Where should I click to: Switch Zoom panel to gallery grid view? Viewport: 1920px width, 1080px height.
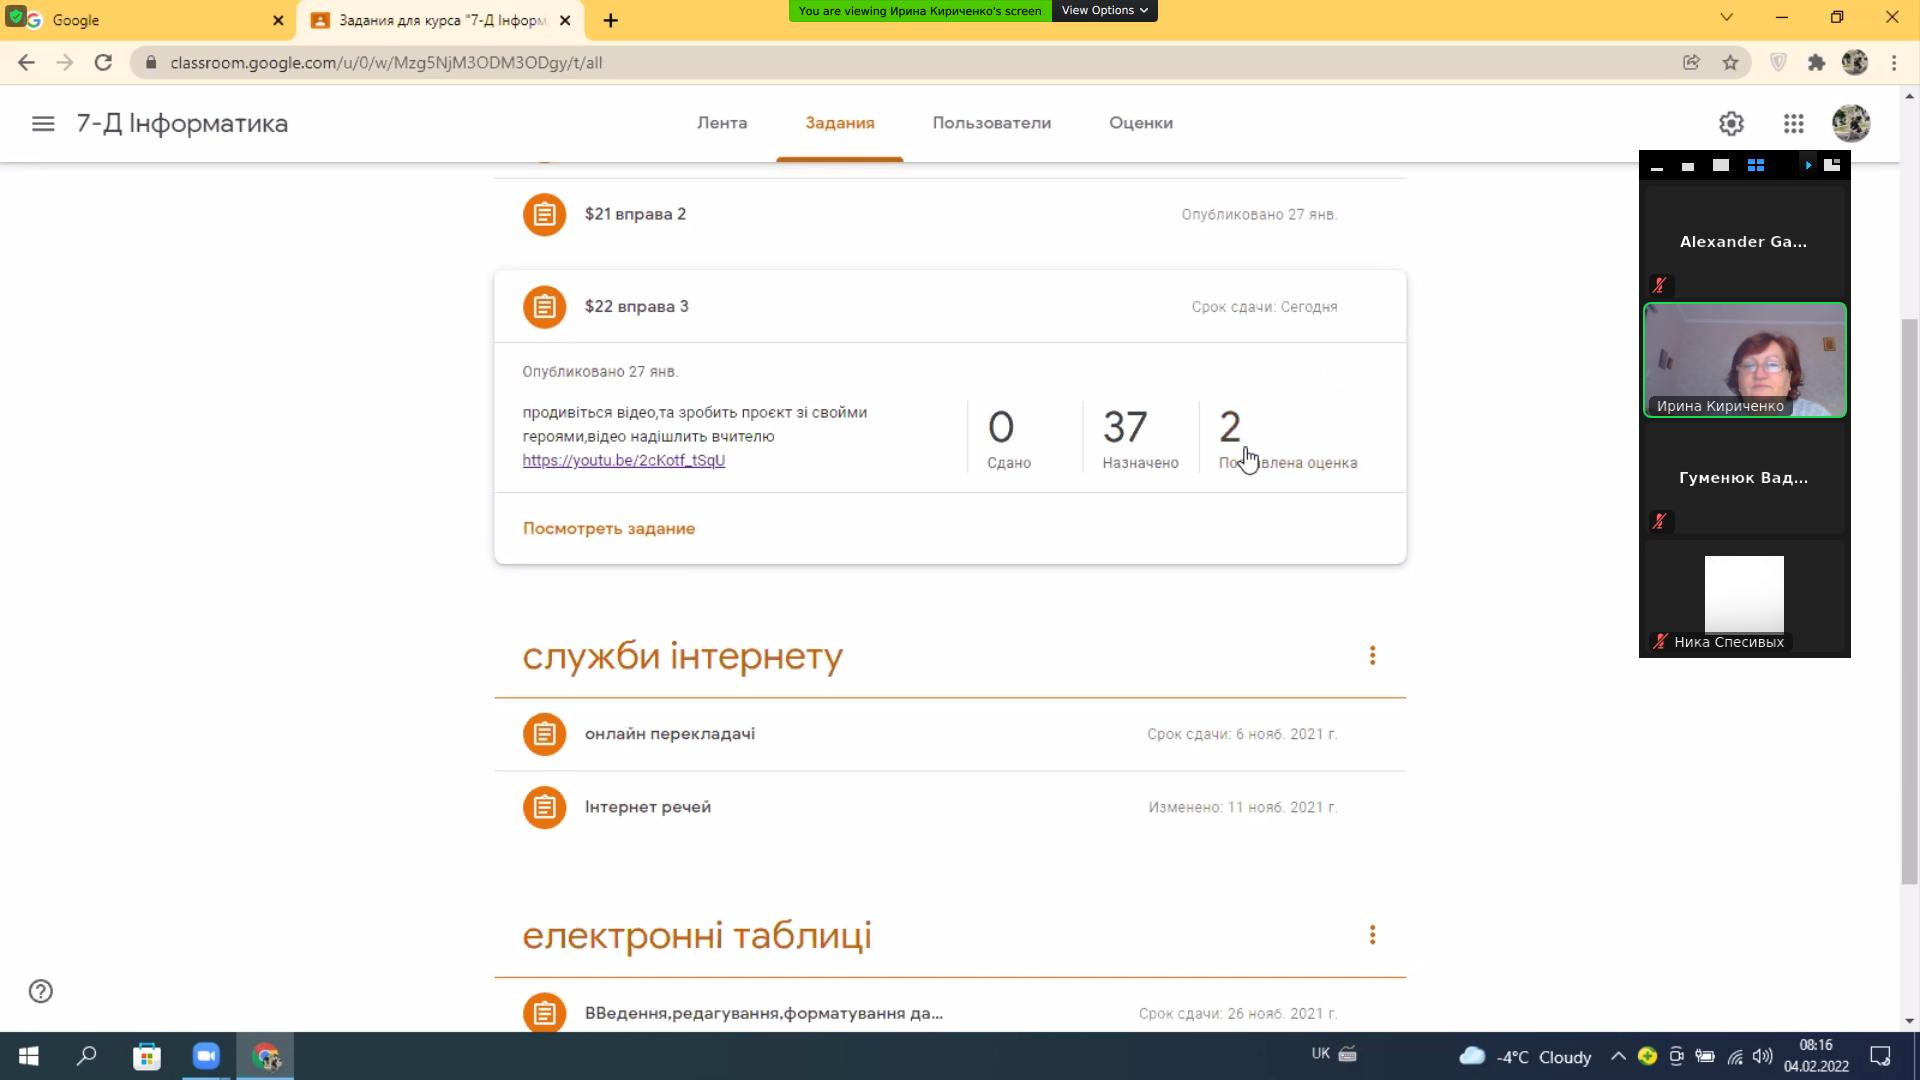pyautogui.click(x=1755, y=165)
